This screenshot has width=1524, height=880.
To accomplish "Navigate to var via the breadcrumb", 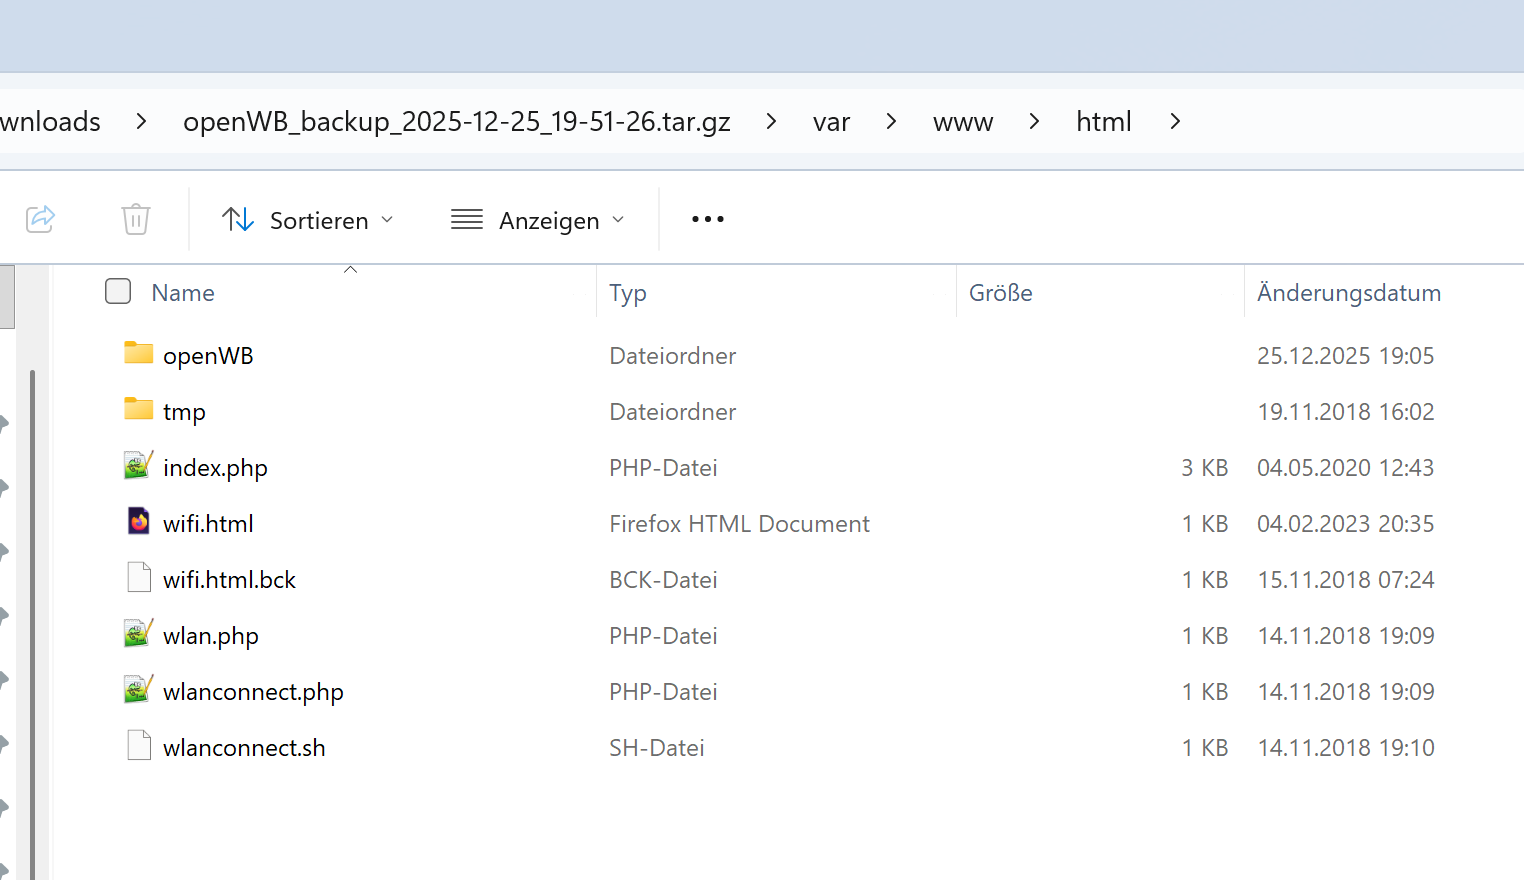I will point(831,121).
